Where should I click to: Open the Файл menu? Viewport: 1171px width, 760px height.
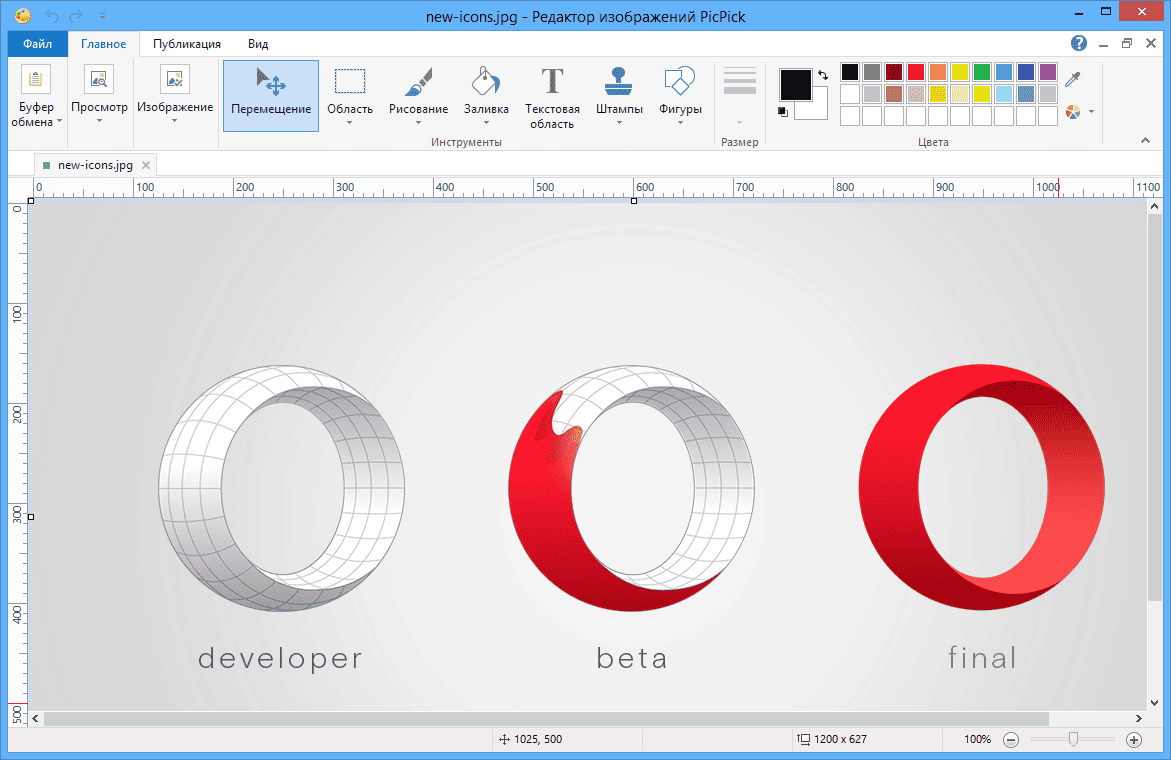[x=37, y=43]
